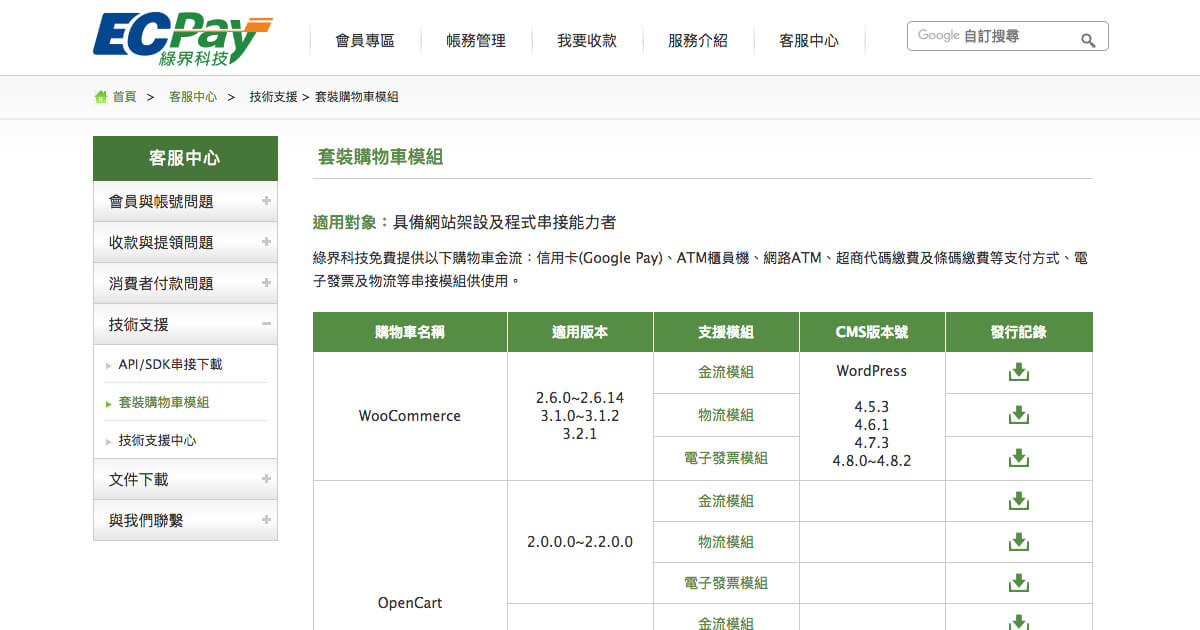This screenshot has height=630, width=1200.
Task: Download OpenCart 2.0.0.0 電子發票模組 release record
Action: (x=1018, y=583)
